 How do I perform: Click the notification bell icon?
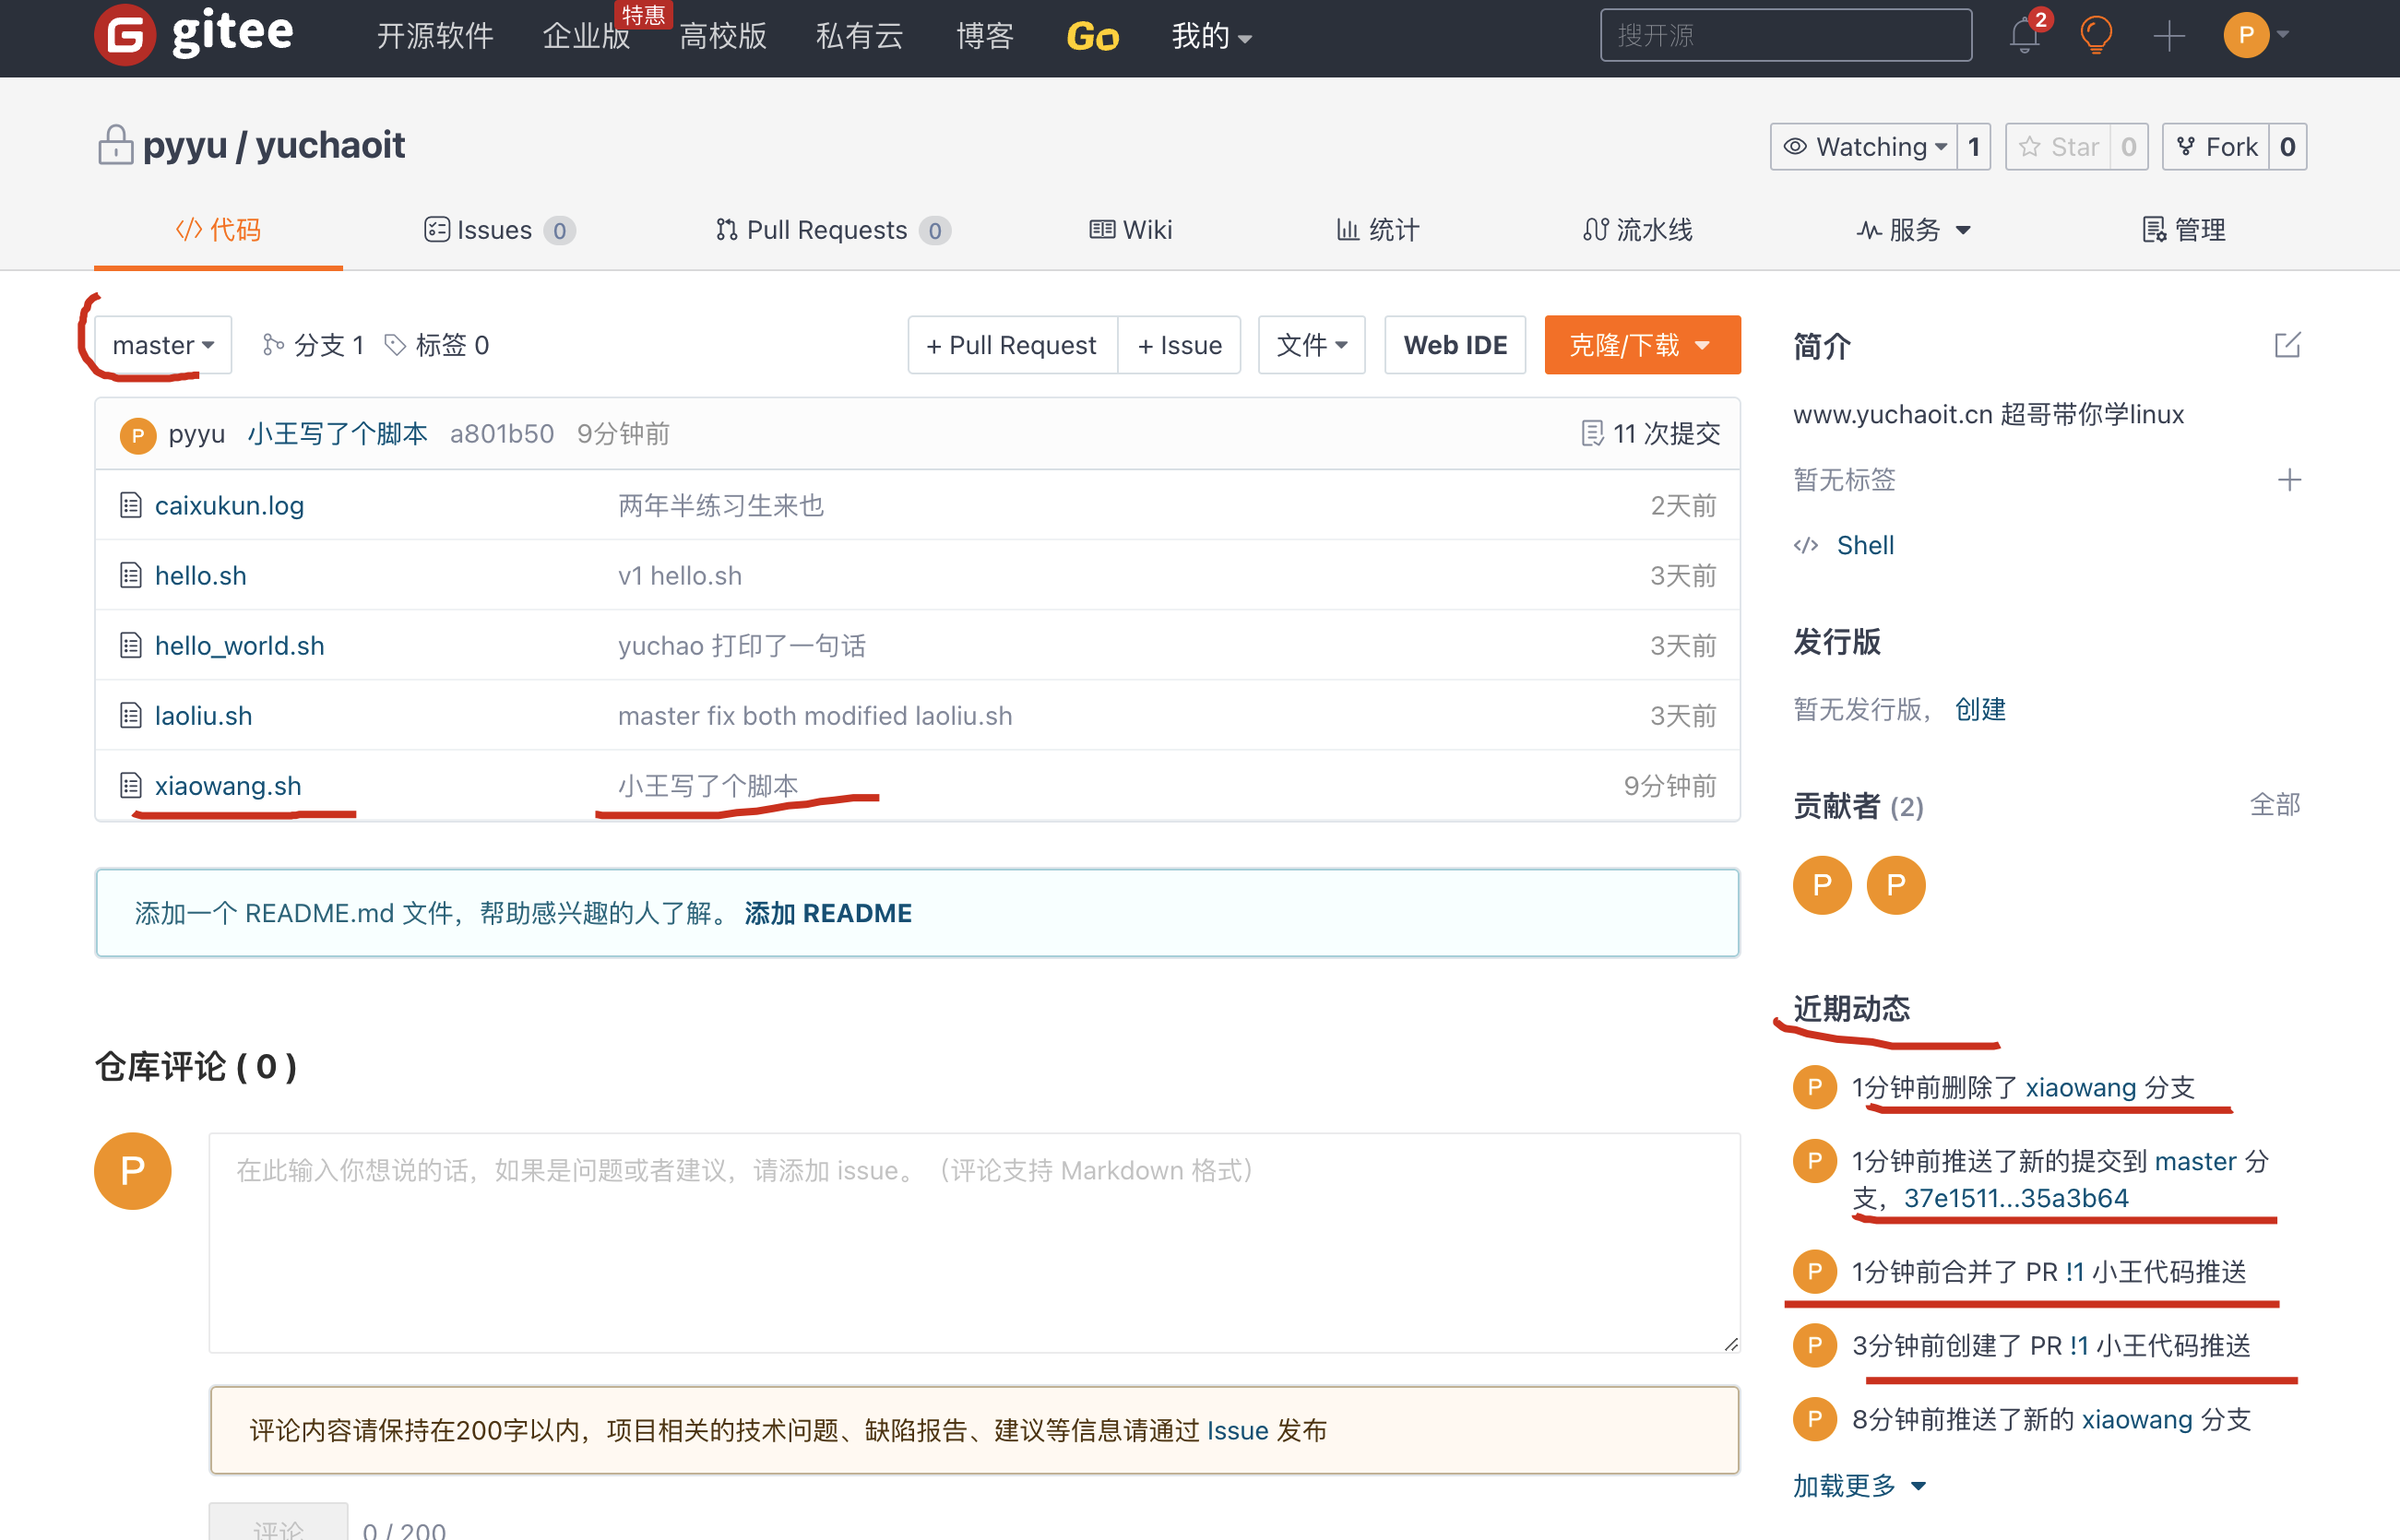[x=2024, y=36]
